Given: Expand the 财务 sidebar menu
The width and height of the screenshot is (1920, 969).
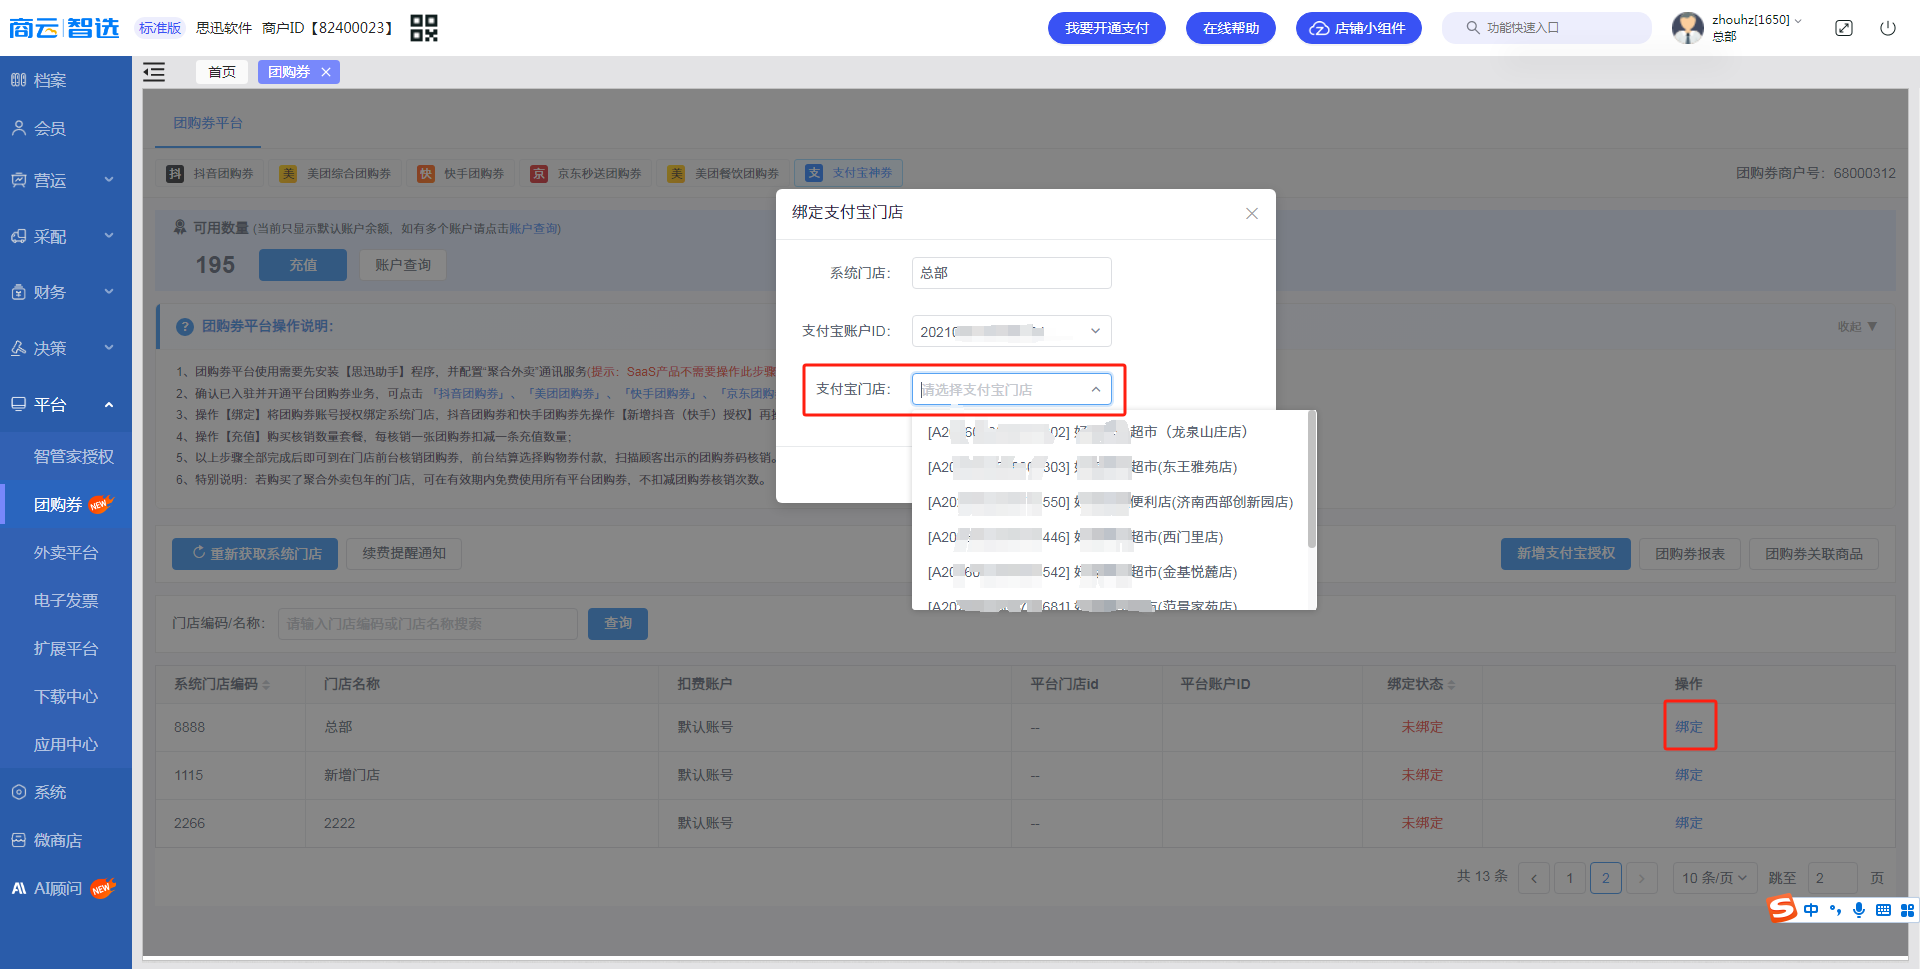Looking at the screenshot, I should coord(66,292).
